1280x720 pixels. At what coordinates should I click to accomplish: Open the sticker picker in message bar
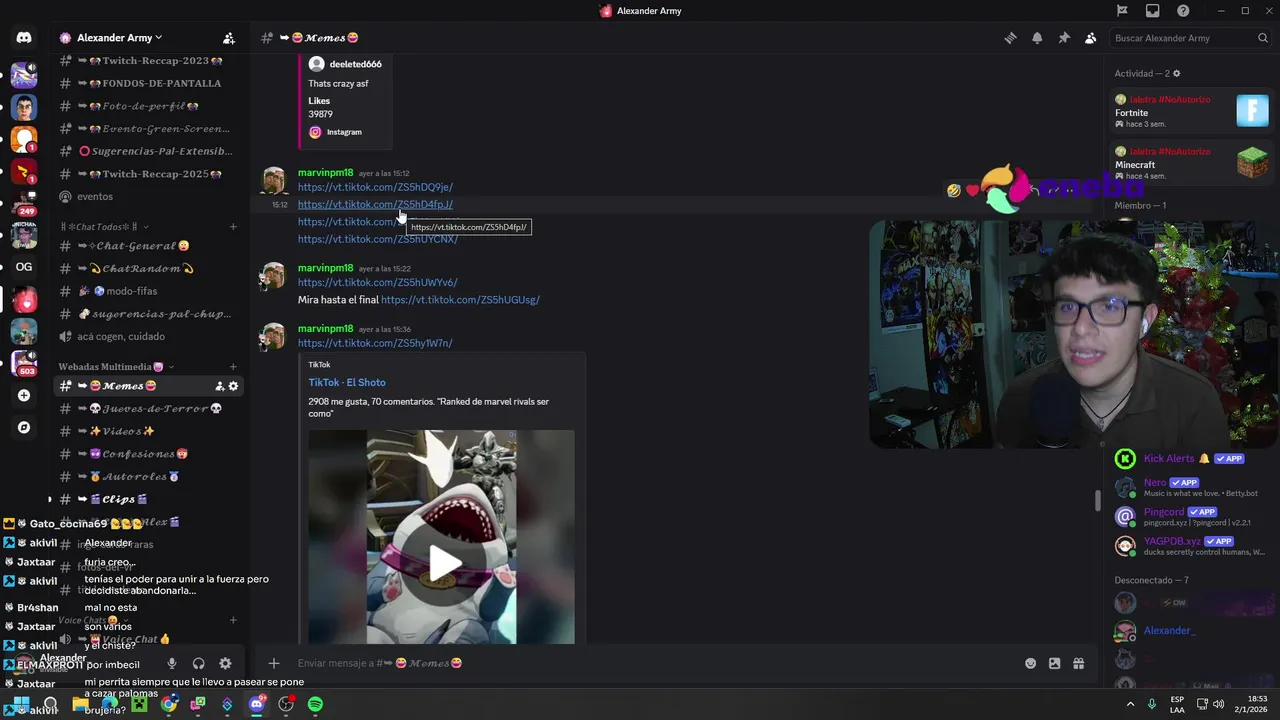[1054, 663]
